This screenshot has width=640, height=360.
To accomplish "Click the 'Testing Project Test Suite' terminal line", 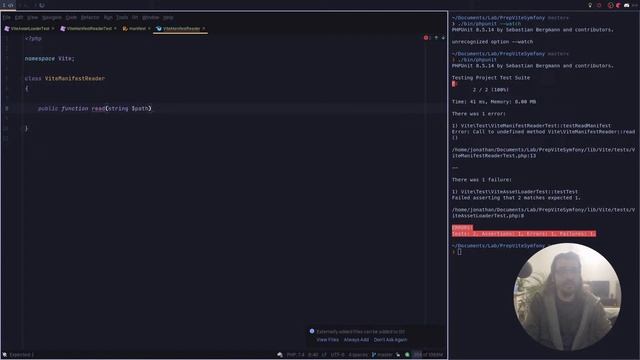I will click(491, 78).
